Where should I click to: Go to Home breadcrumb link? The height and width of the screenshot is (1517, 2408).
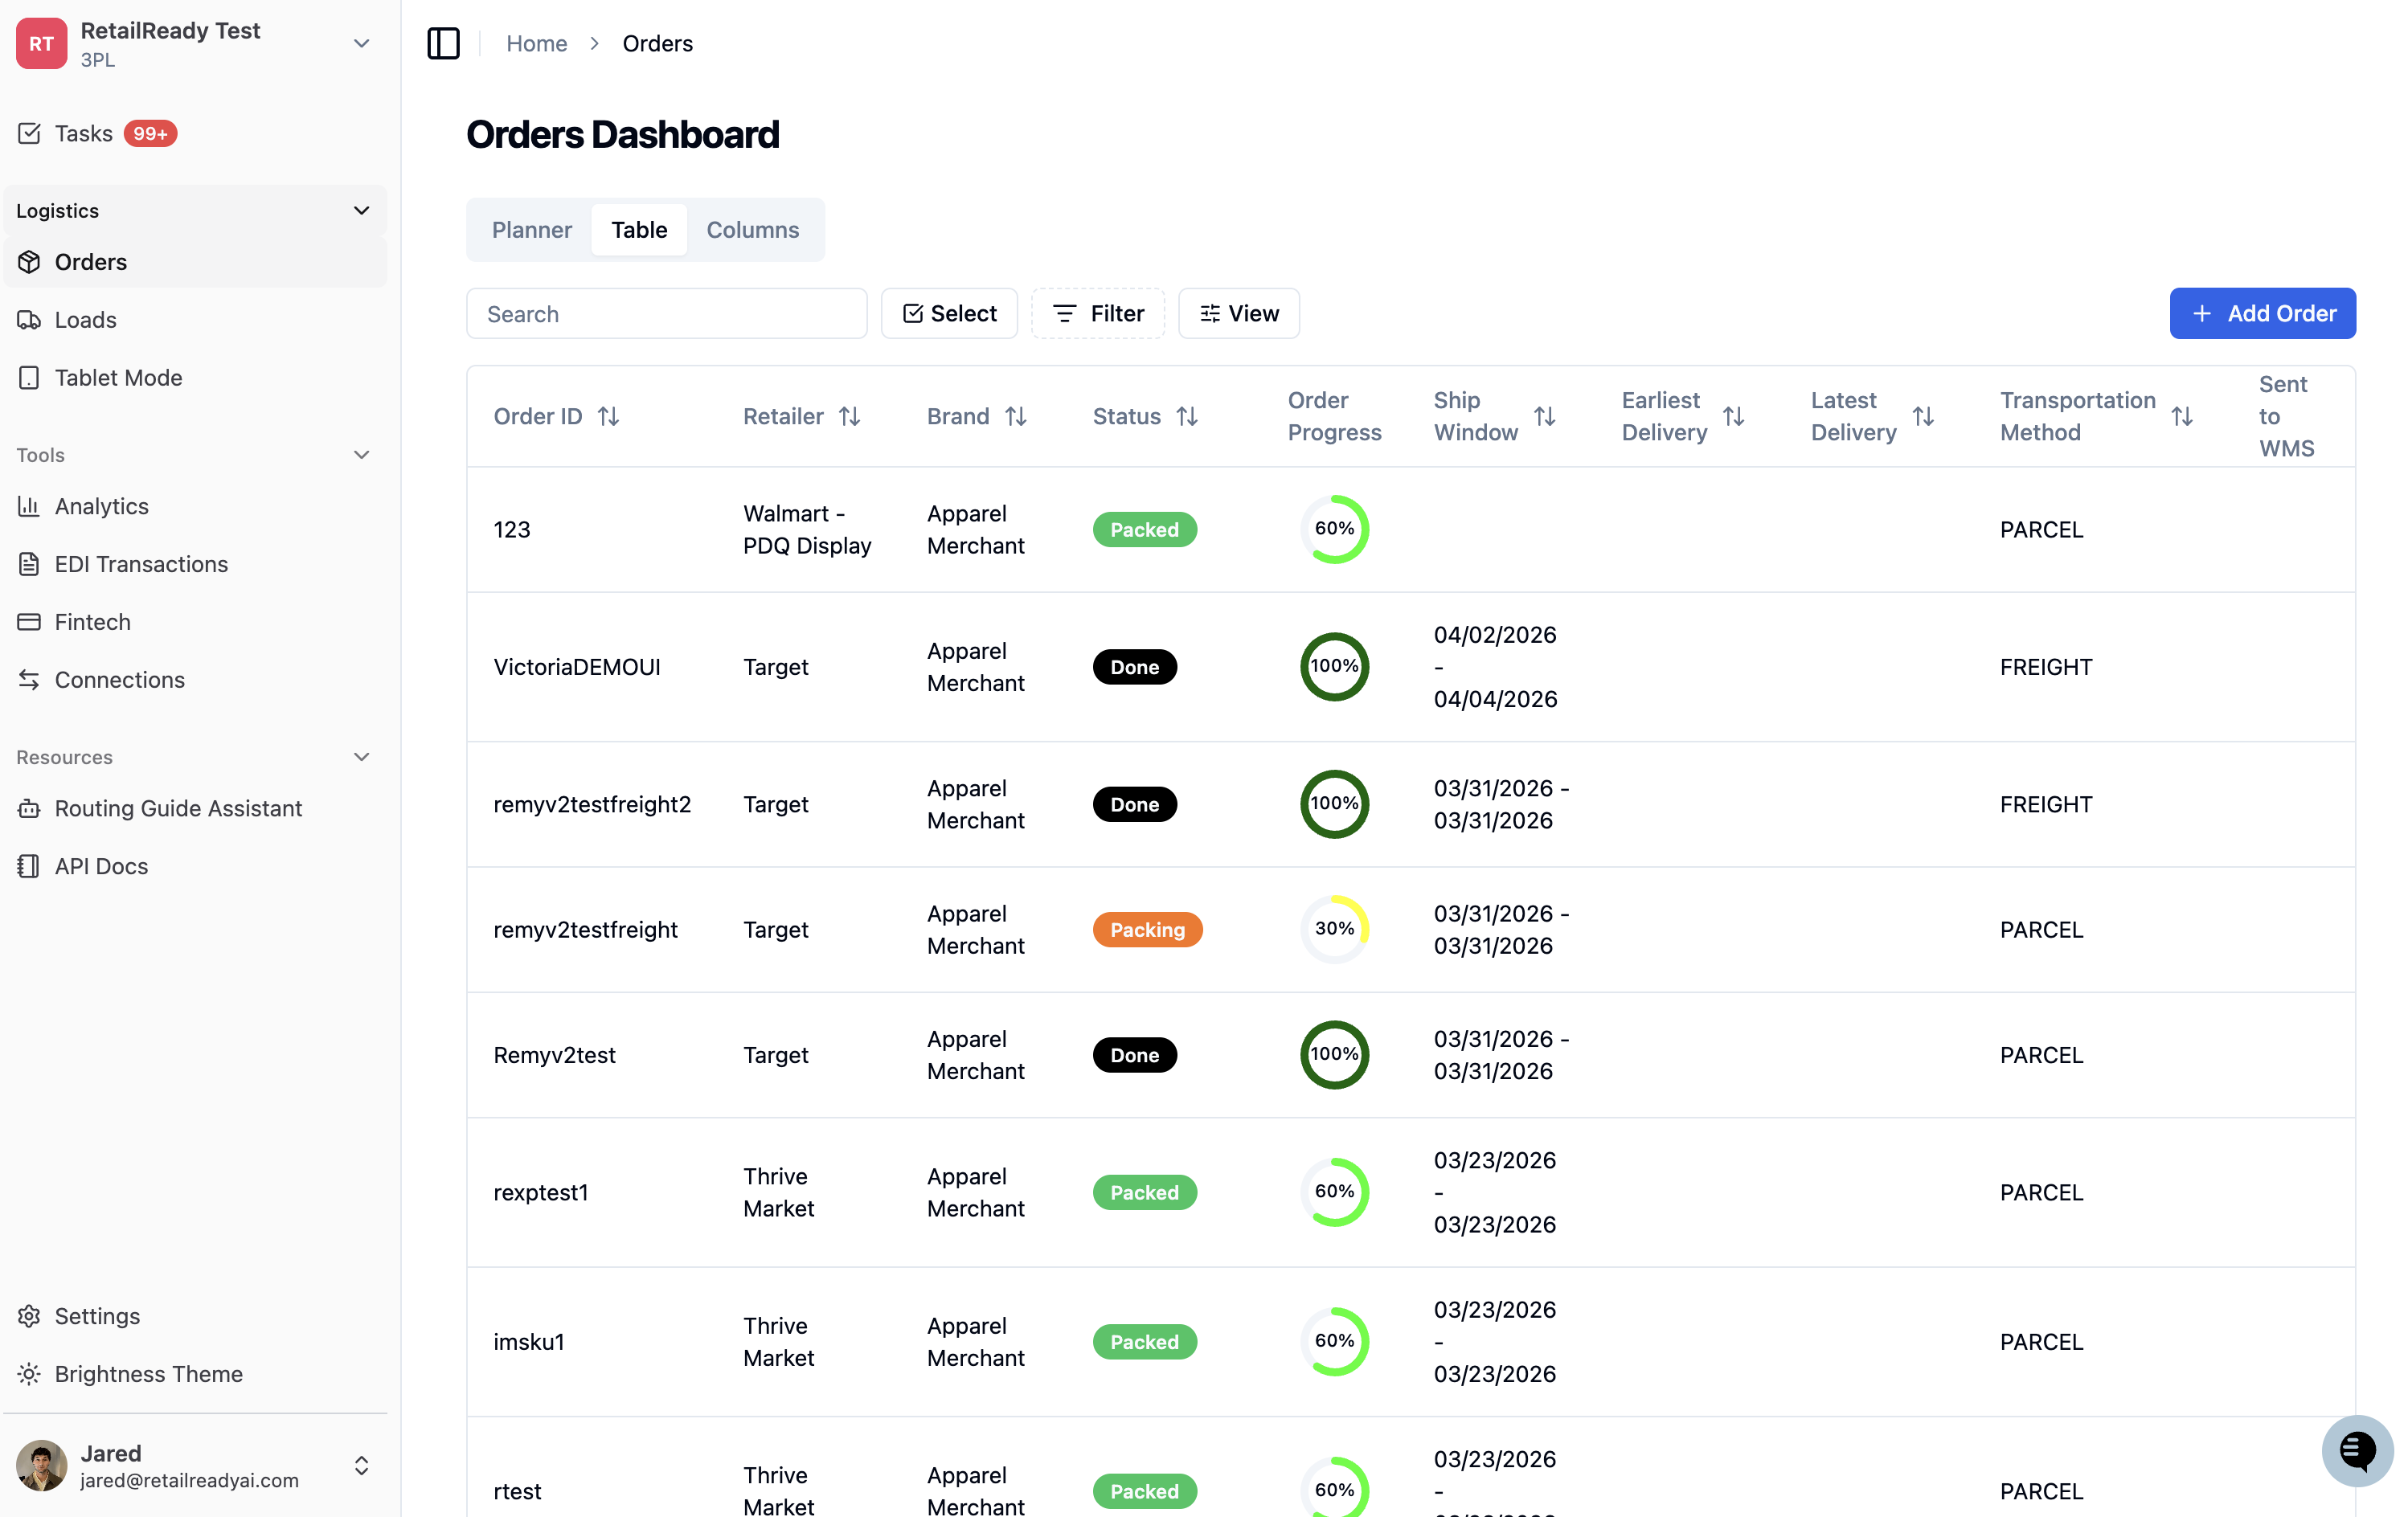coord(536,43)
